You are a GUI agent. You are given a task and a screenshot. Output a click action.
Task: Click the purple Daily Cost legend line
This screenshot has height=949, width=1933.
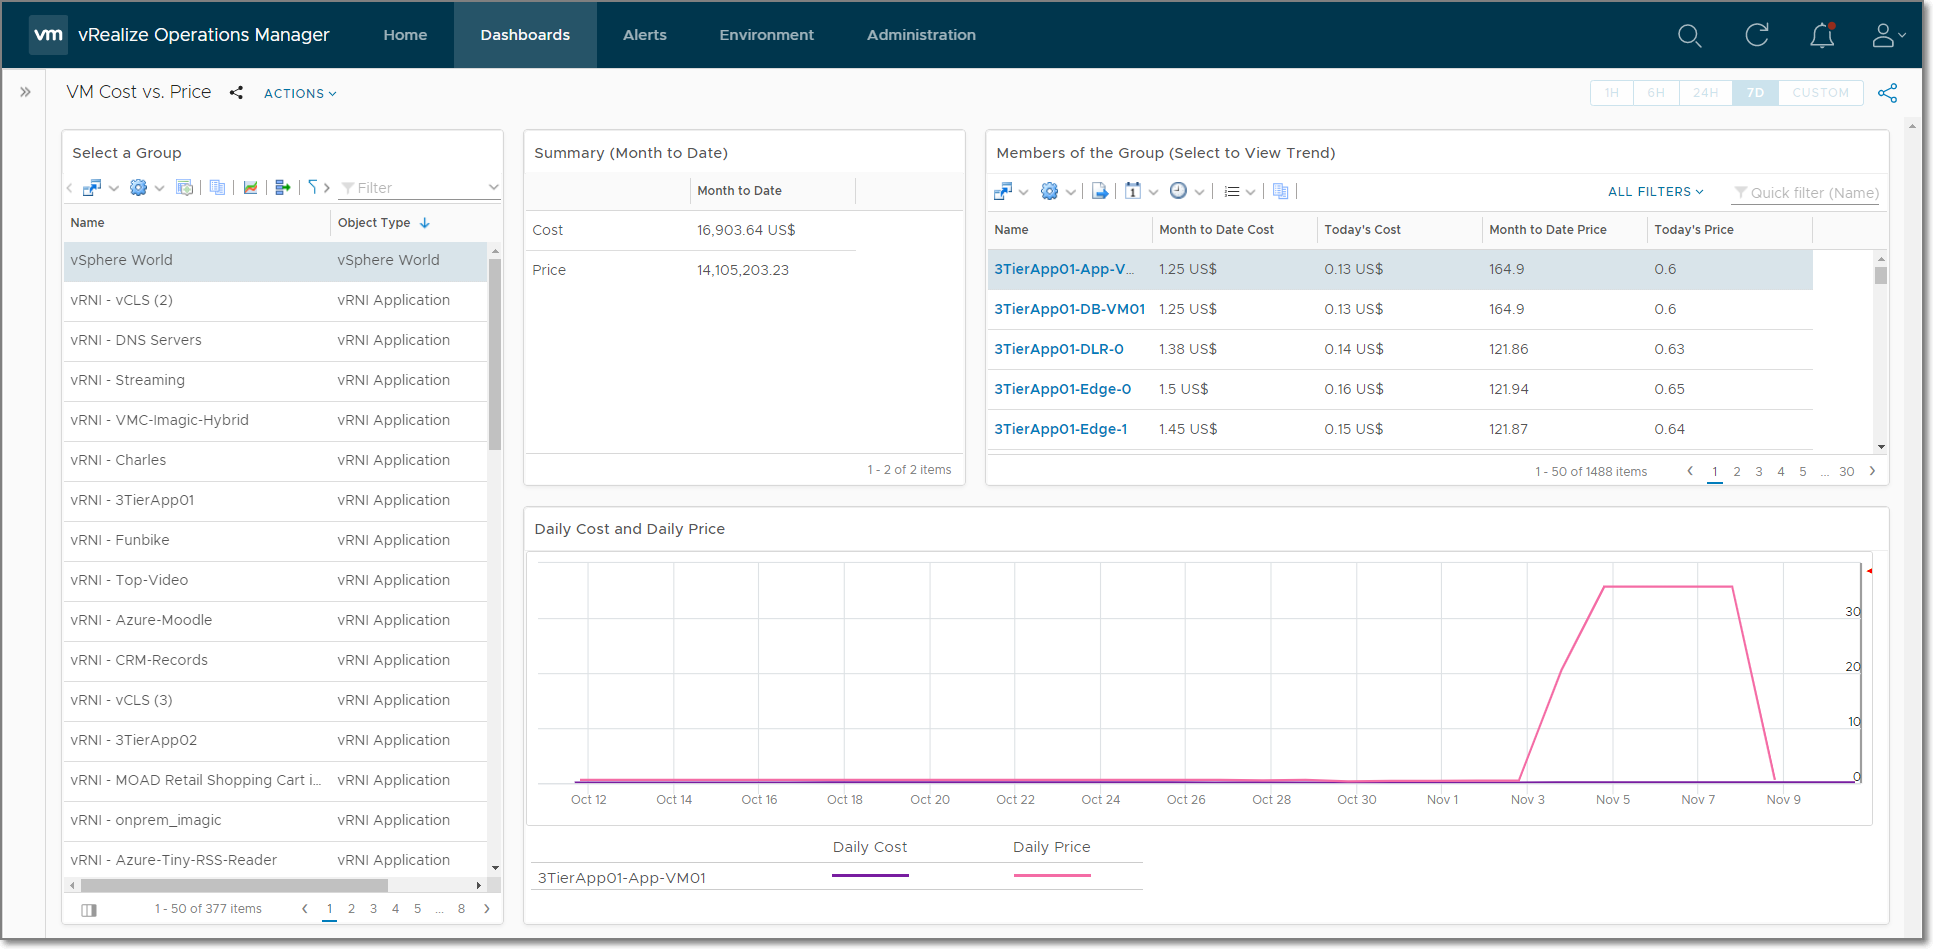tap(870, 875)
